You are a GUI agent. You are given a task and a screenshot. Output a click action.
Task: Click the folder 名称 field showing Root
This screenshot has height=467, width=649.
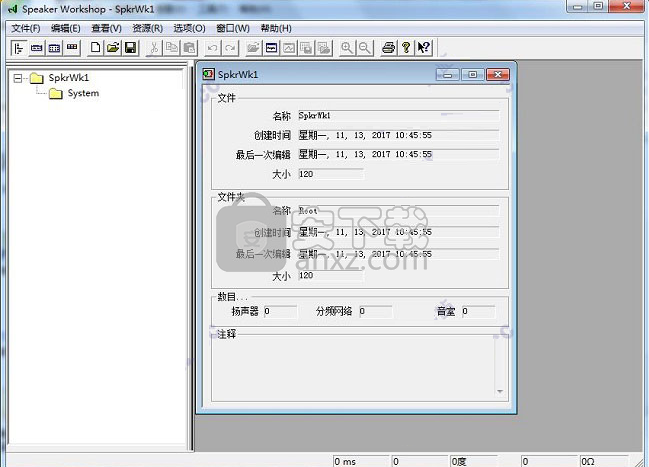(398, 211)
